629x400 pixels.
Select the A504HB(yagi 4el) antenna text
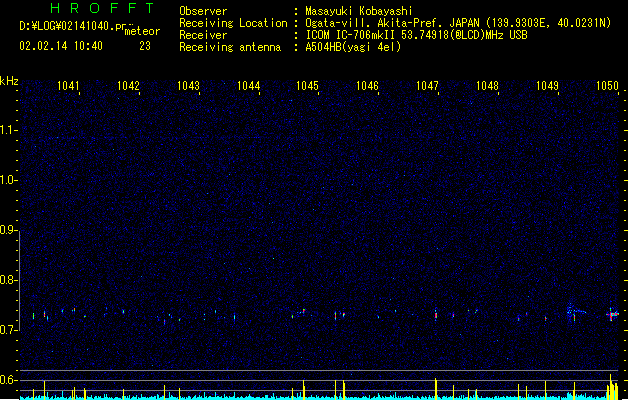coord(353,47)
